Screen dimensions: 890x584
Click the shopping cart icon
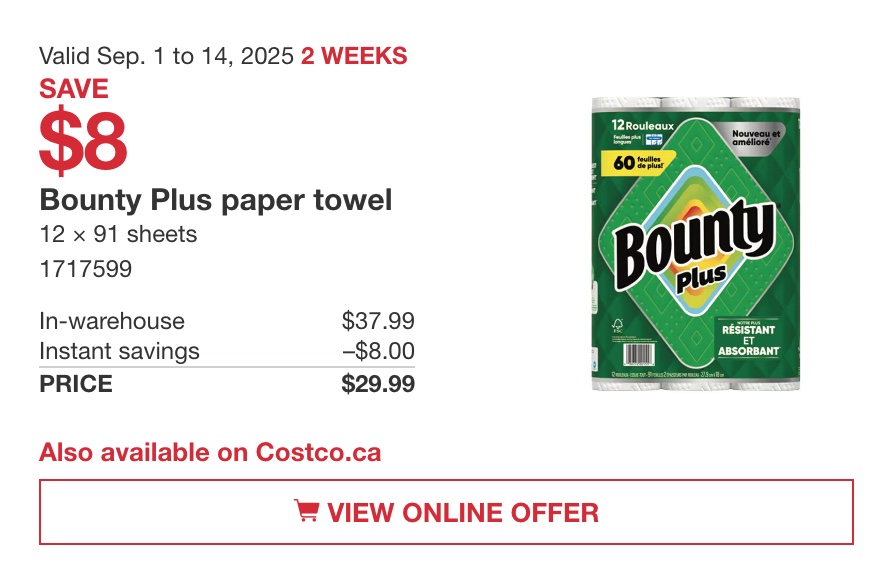[307, 510]
